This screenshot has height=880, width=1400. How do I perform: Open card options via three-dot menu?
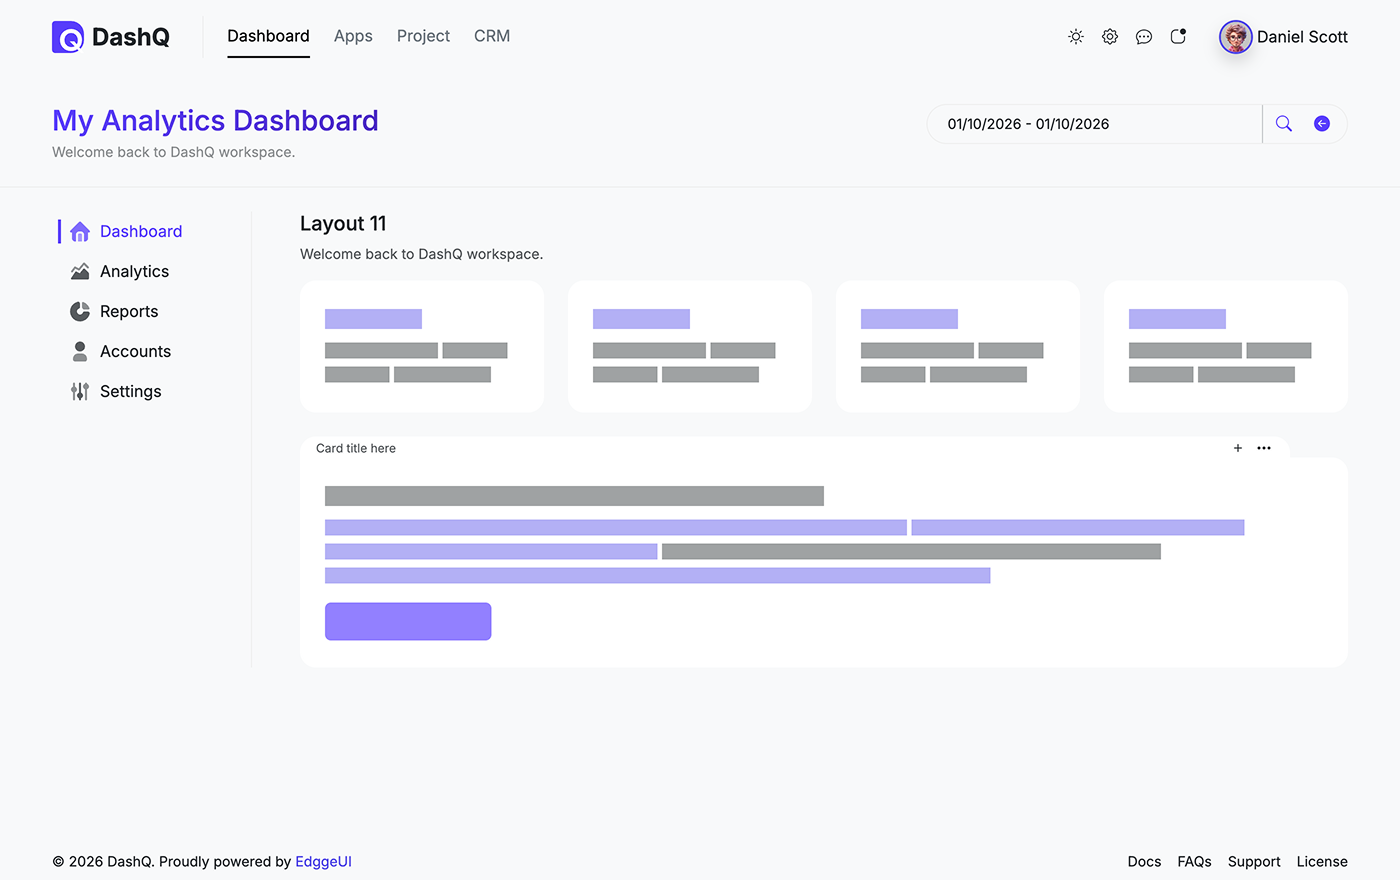coord(1264,448)
